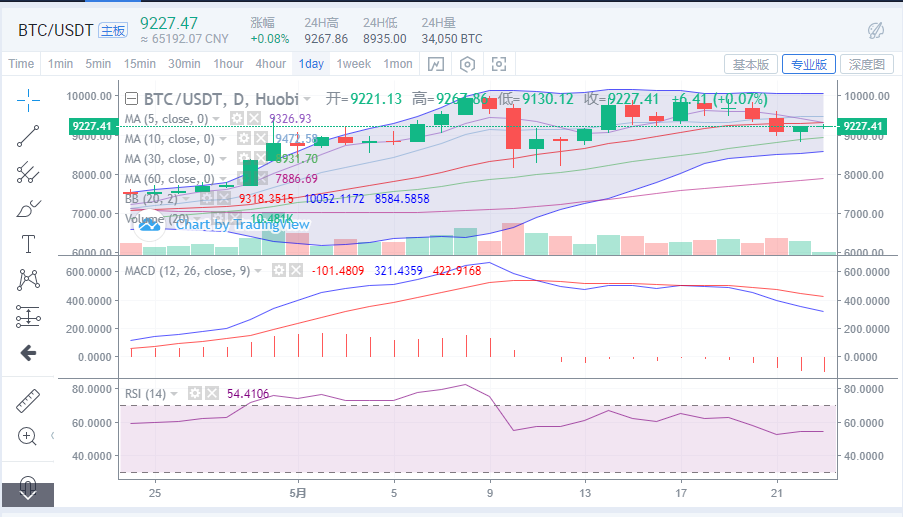Open settings gear for BB indicator
The image size is (903, 517).
coord(207,199)
